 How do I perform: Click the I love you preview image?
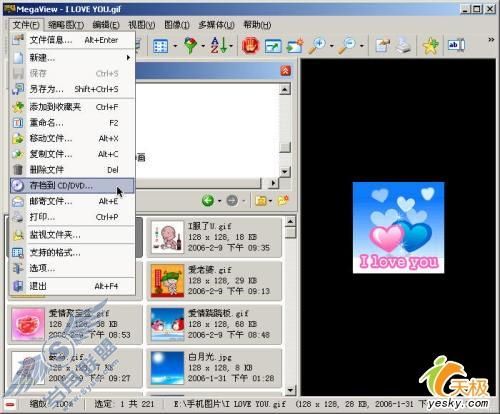pyautogui.click(x=398, y=227)
